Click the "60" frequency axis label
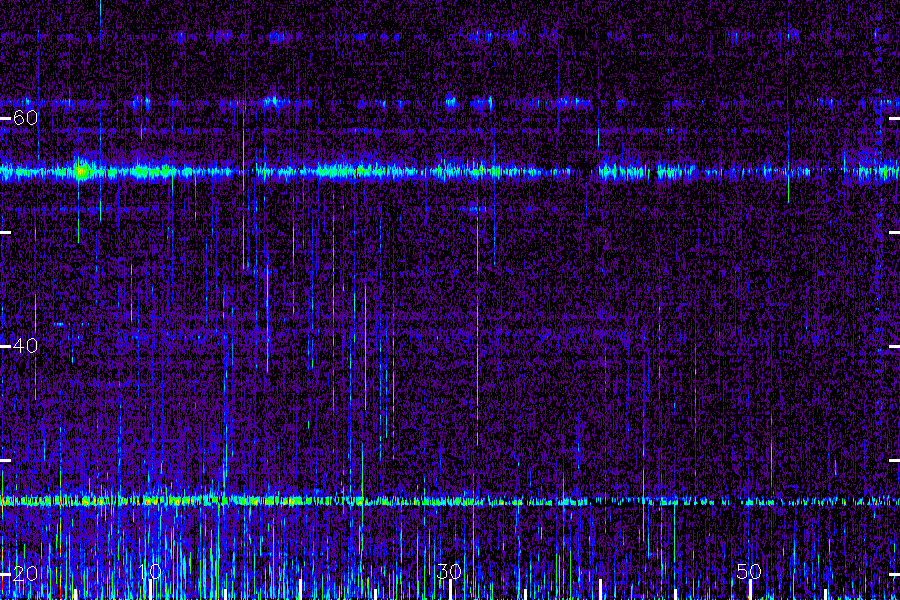The height and width of the screenshot is (600, 900). 25,118
